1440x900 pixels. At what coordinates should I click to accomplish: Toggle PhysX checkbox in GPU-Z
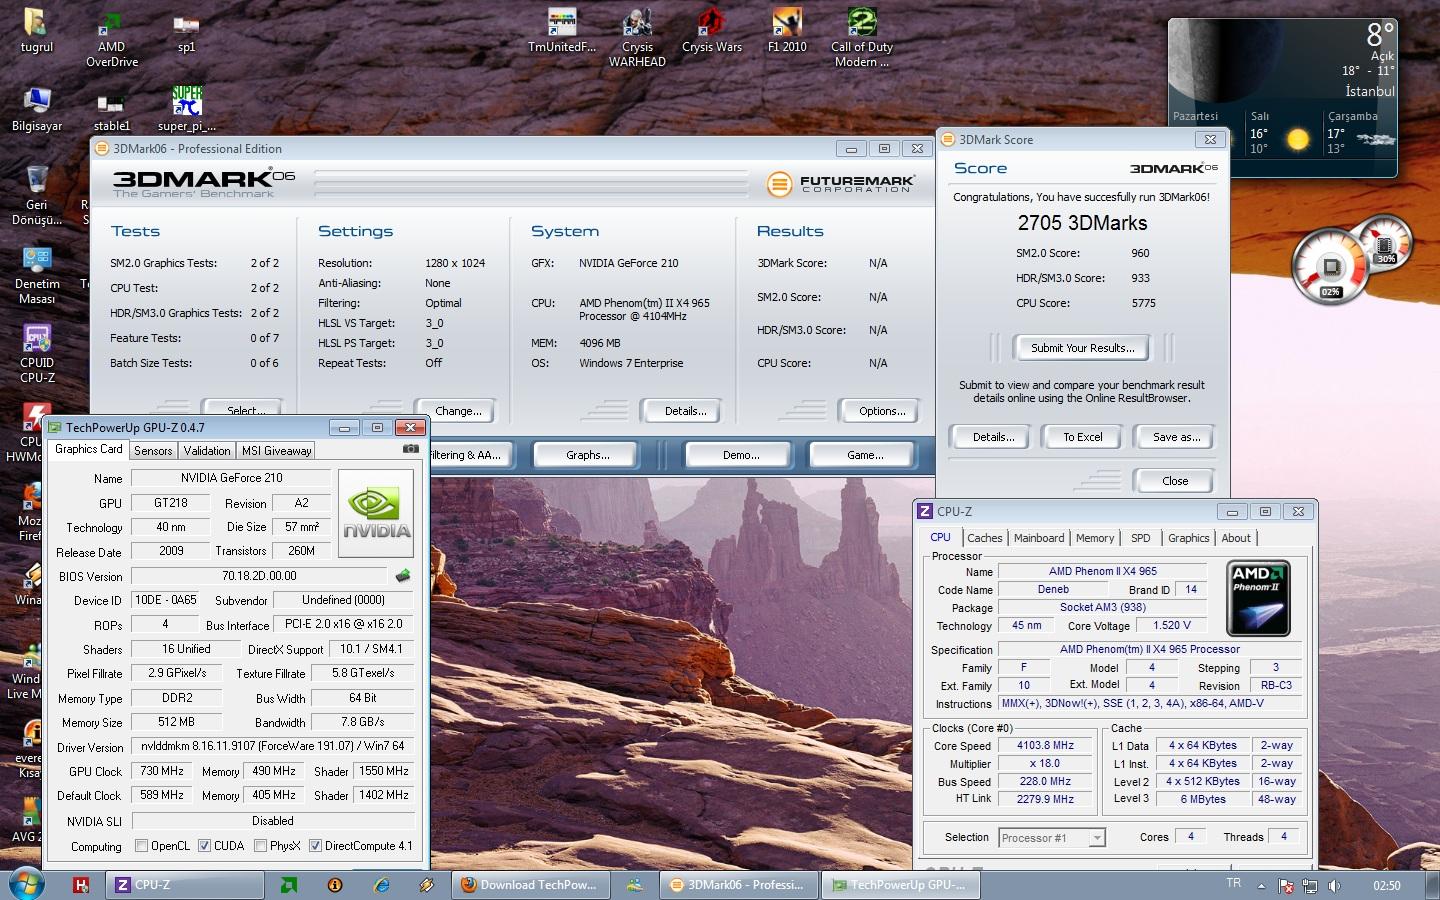[x=260, y=846]
